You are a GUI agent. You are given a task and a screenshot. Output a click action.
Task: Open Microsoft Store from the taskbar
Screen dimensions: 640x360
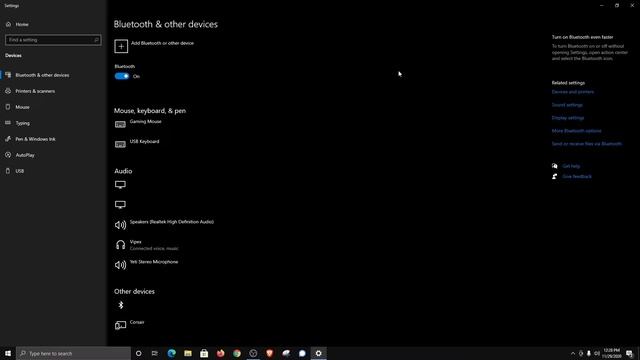click(x=204, y=353)
